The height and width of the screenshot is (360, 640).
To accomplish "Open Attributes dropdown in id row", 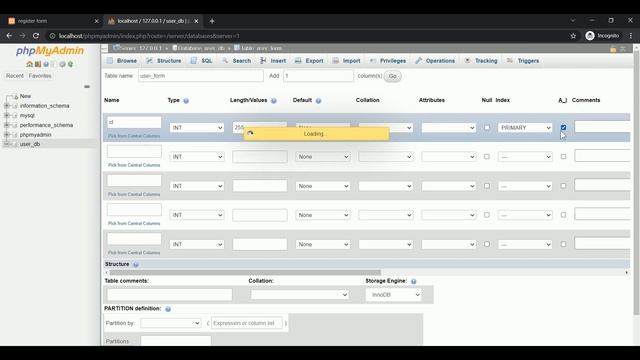I will pos(449,128).
